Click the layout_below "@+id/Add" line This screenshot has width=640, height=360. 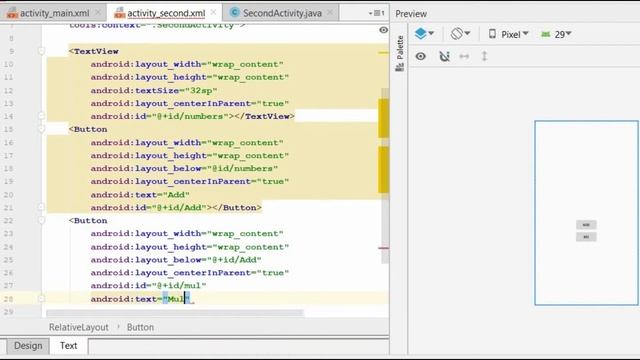tap(176, 260)
